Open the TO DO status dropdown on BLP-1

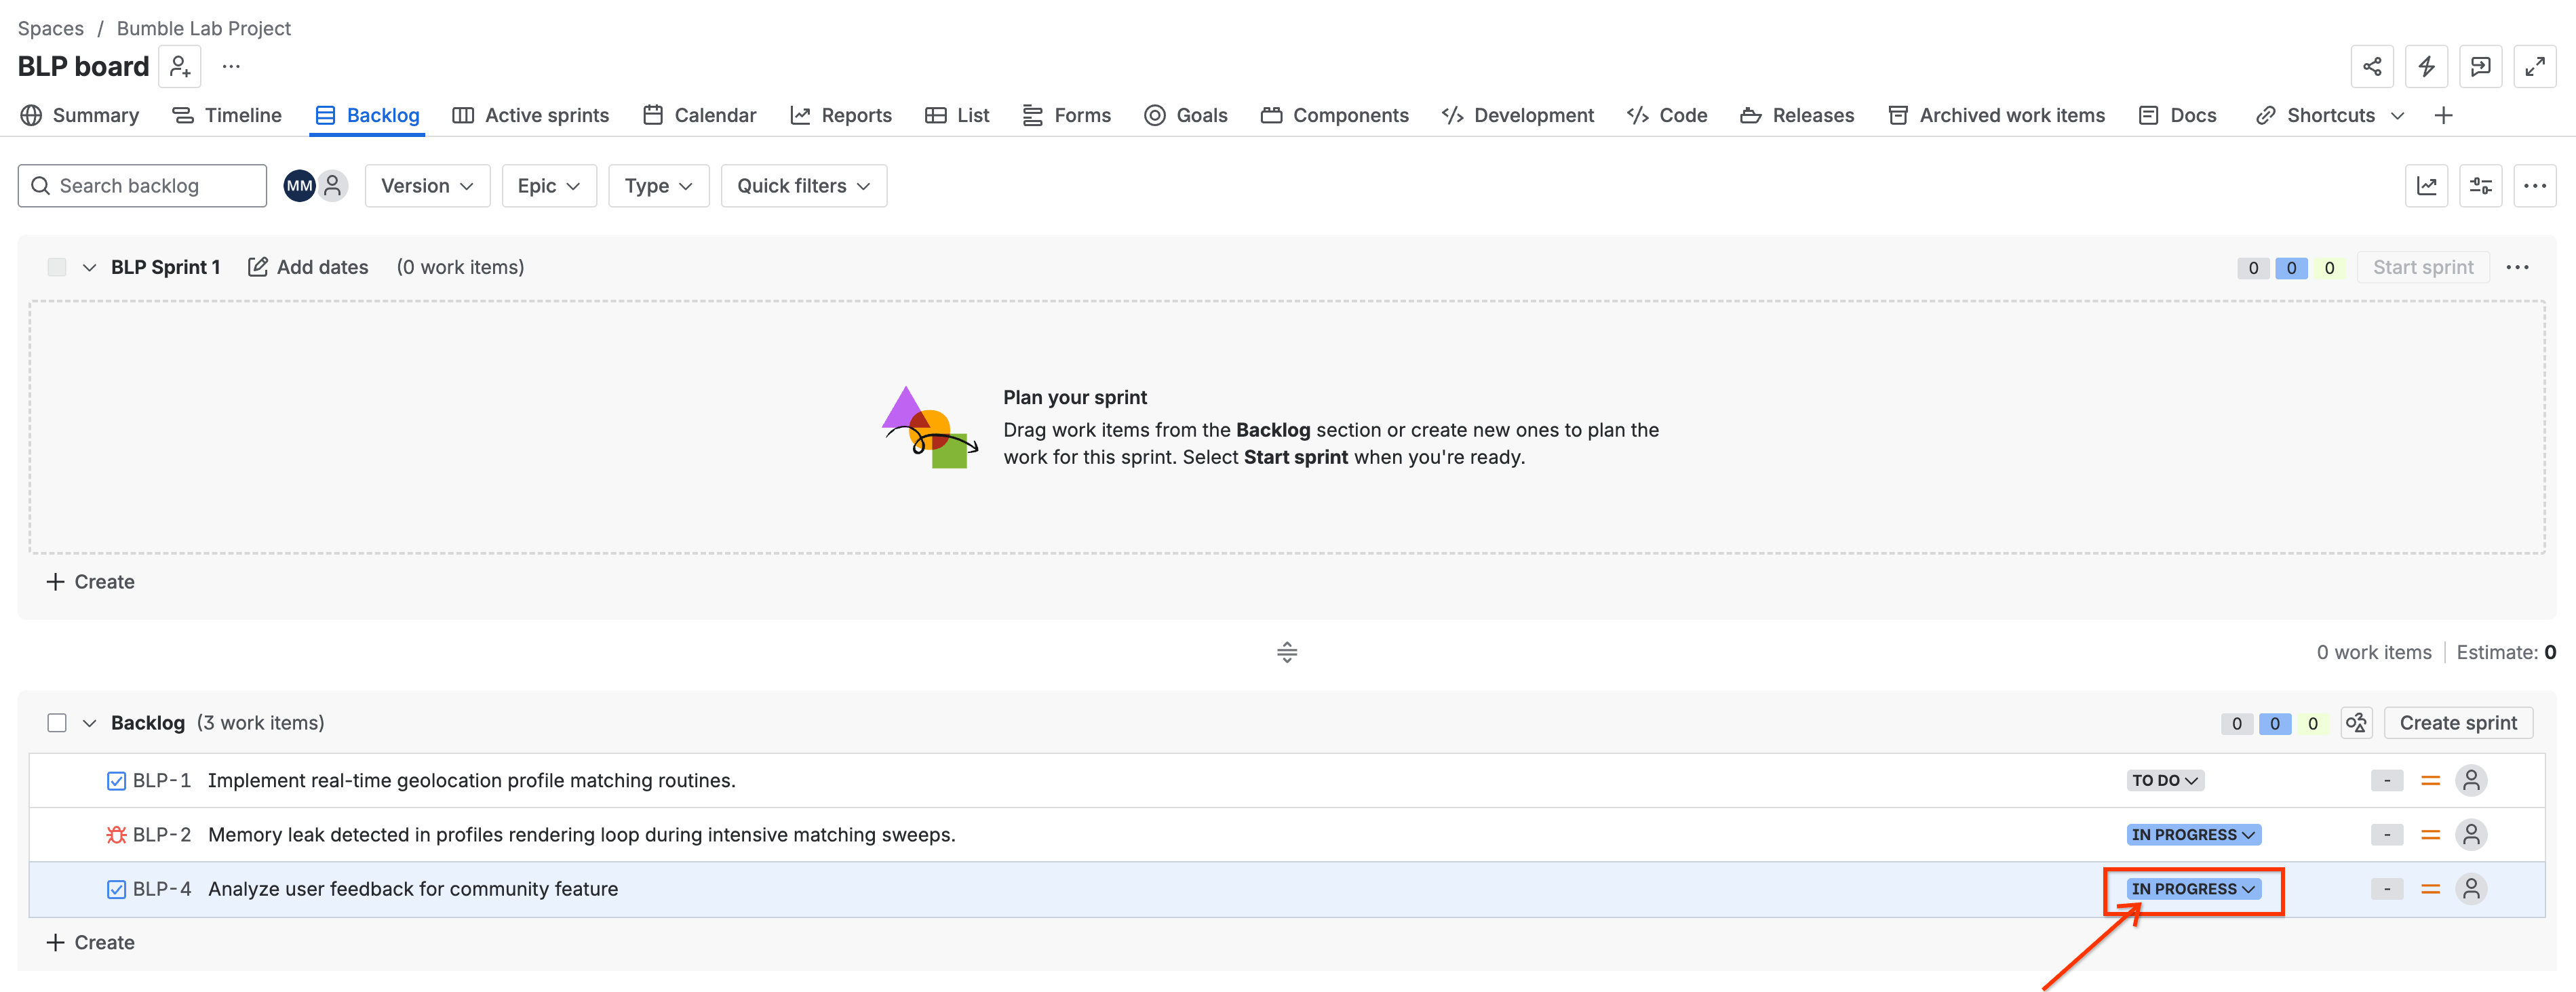click(2164, 781)
